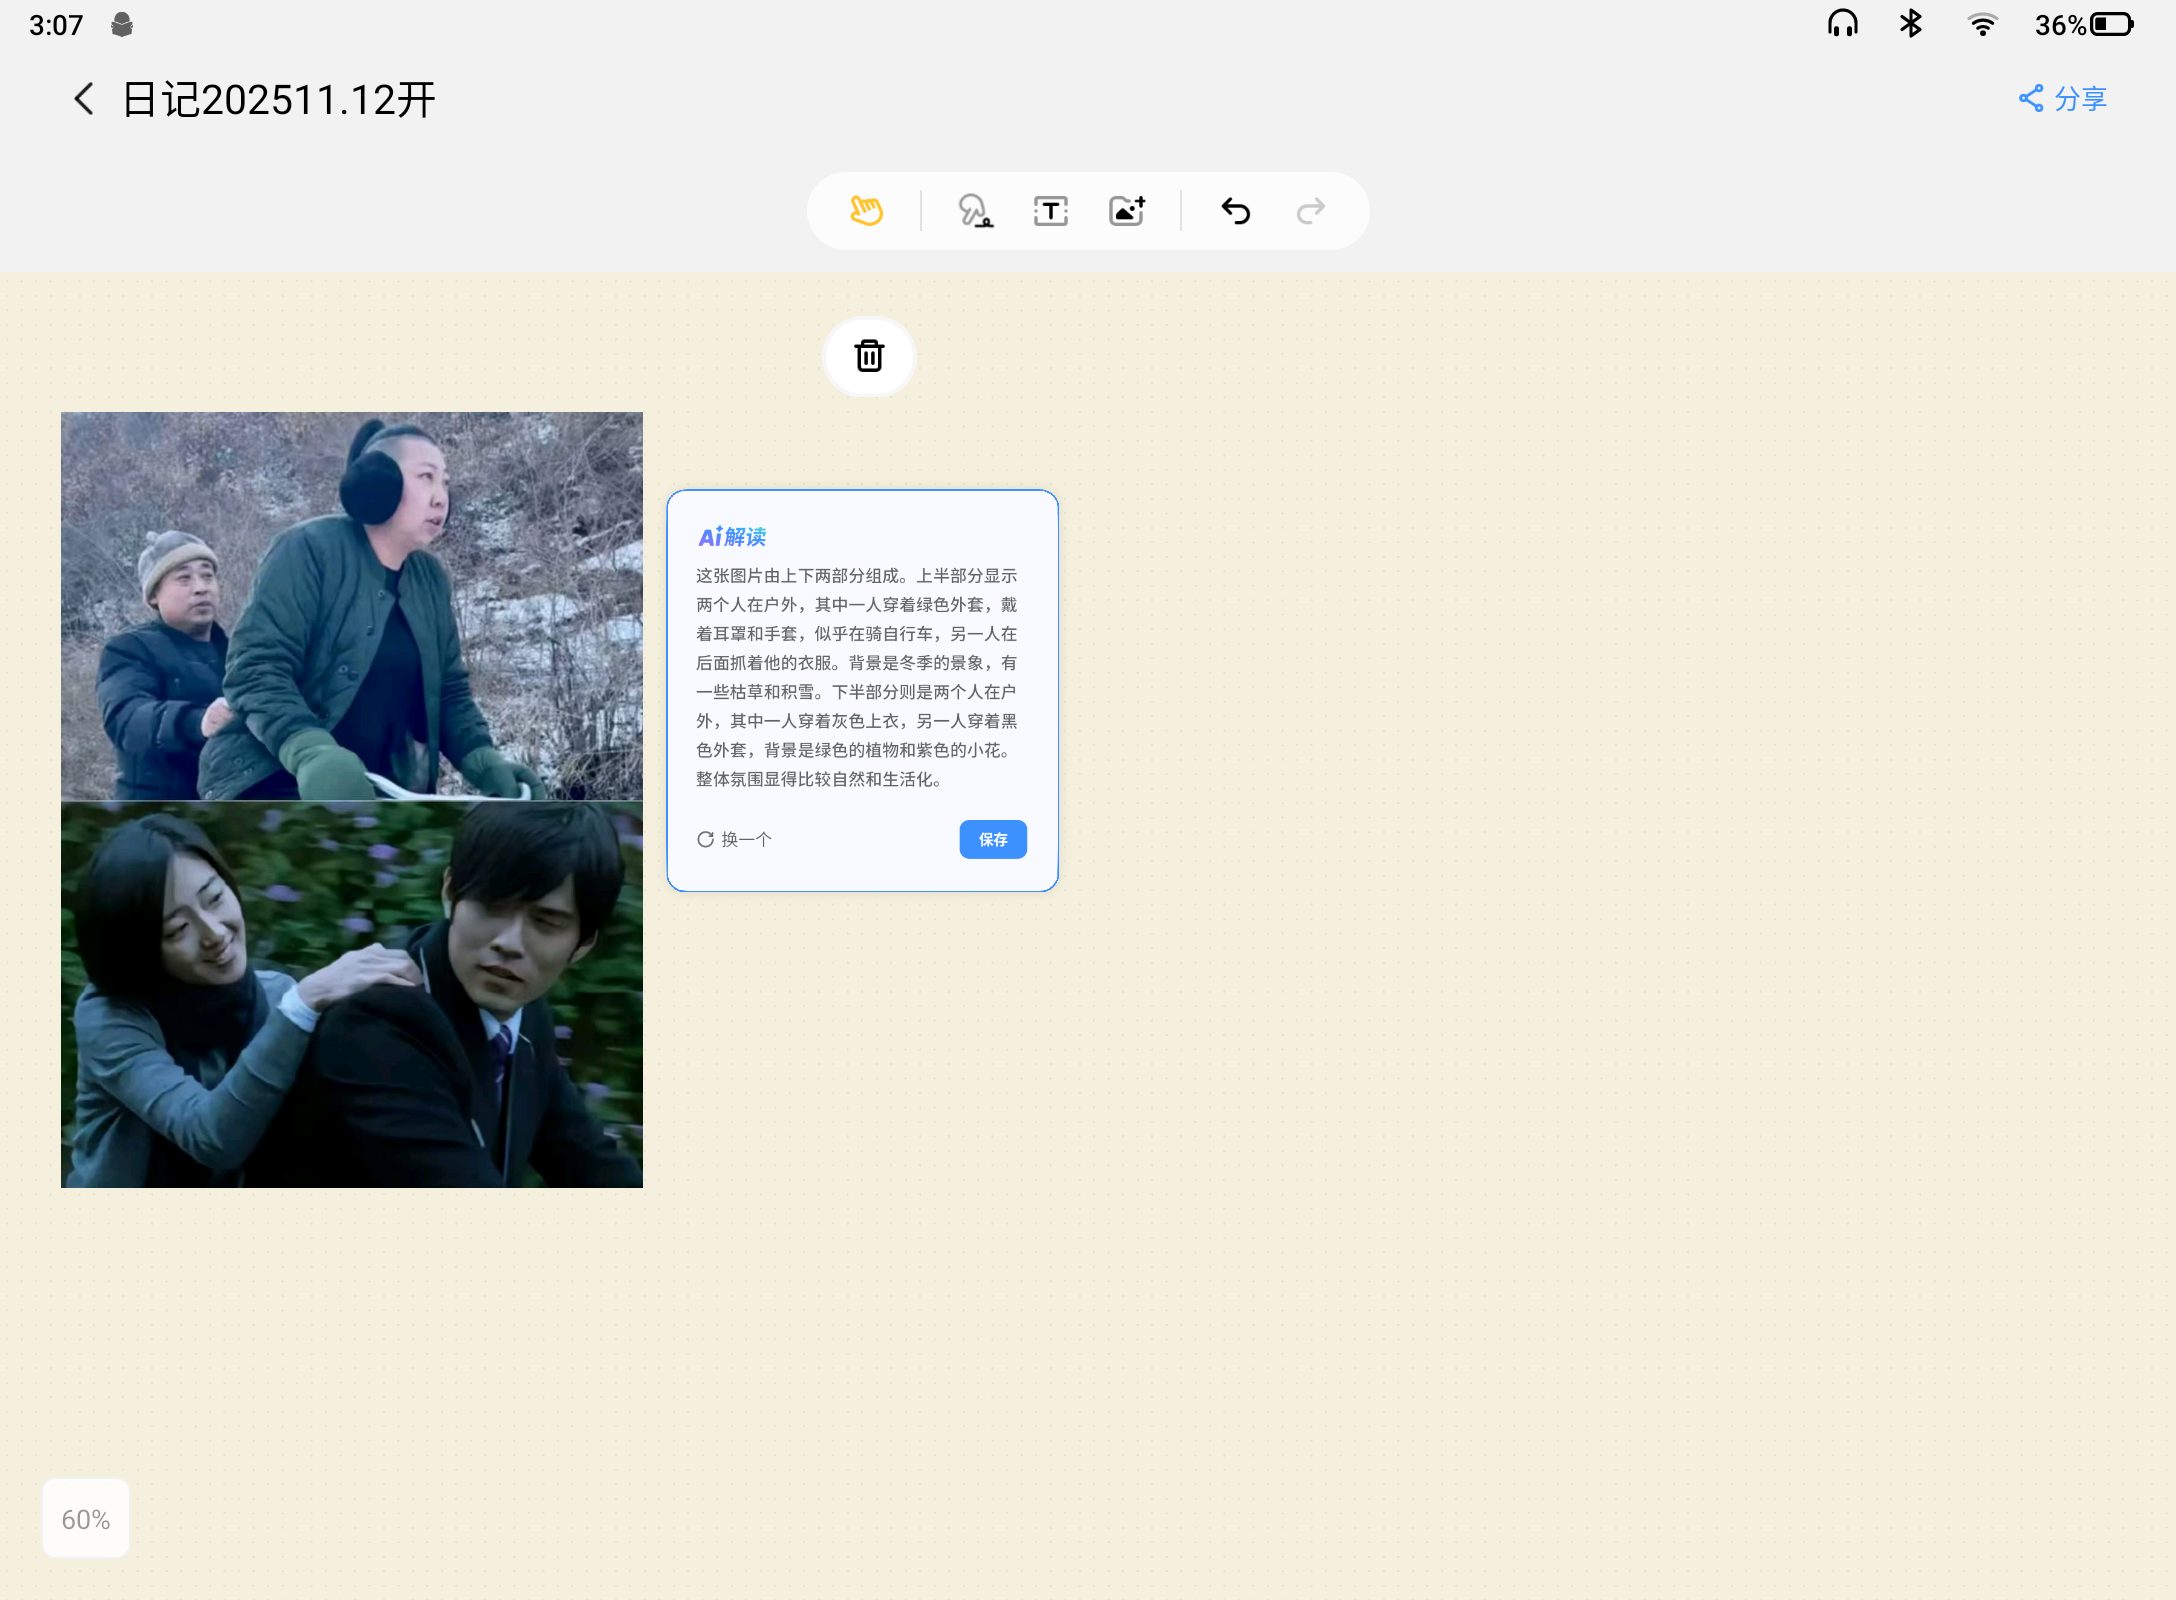Screen dimensions: 2176x1600
Task: Tap the headphones status icon
Action: (1842, 24)
